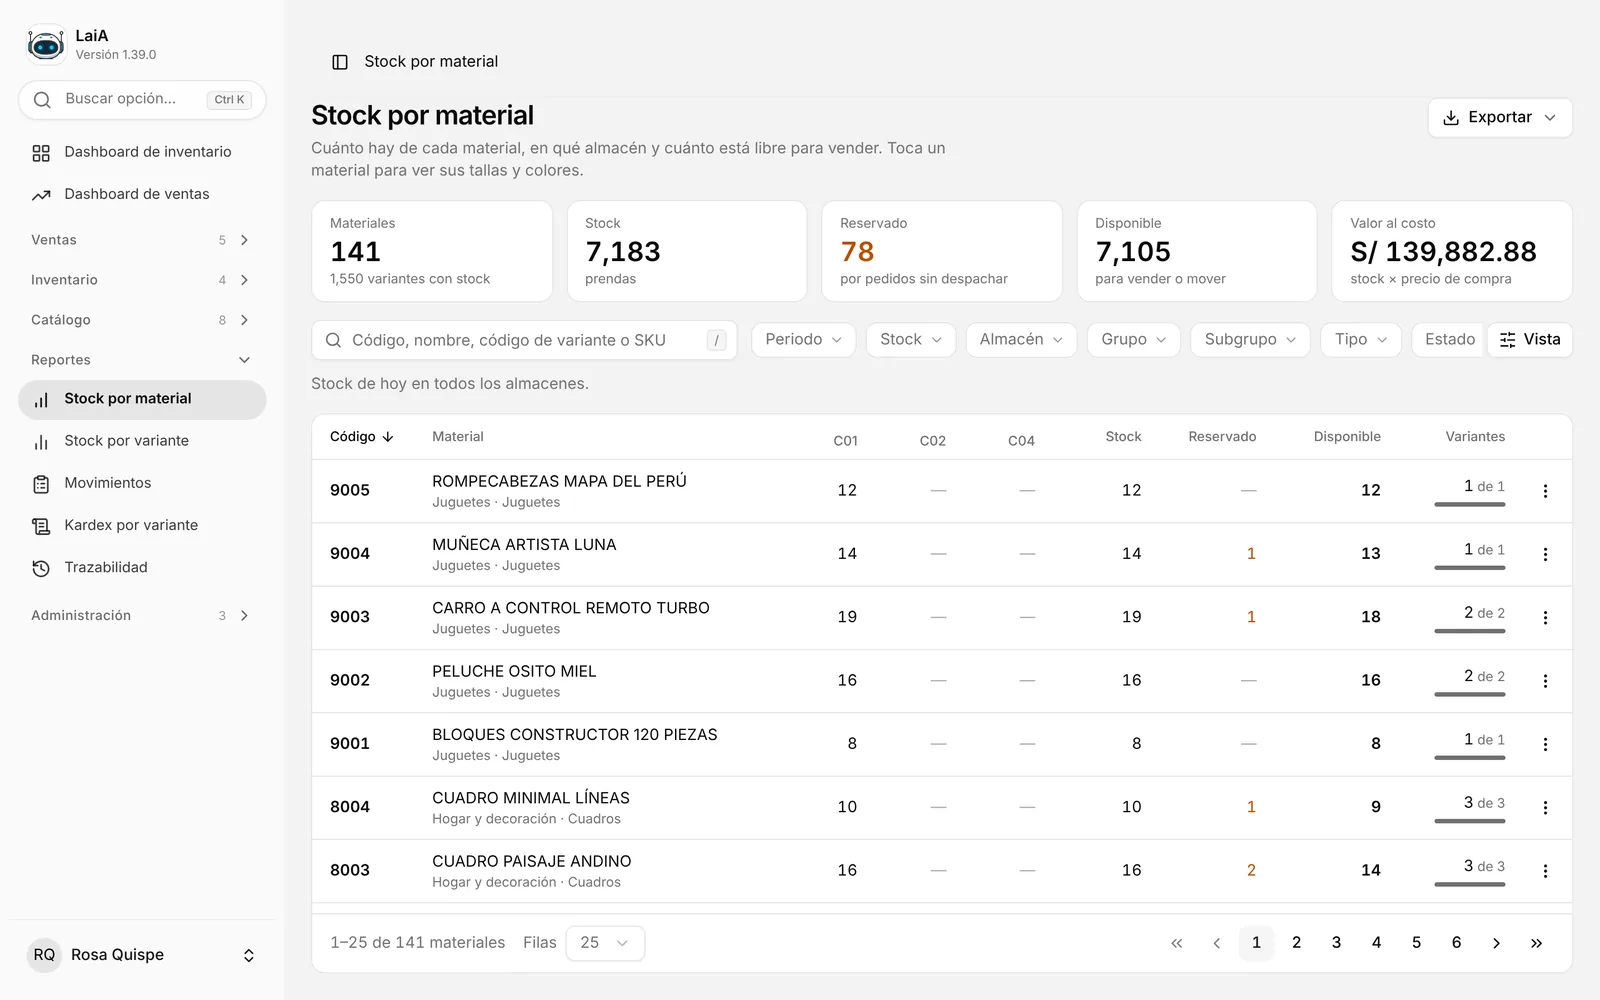Open row actions for CUADRO MINIMAL LÍNEAS
The width and height of the screenshot is (1600, 1000).
point(1545,808)
